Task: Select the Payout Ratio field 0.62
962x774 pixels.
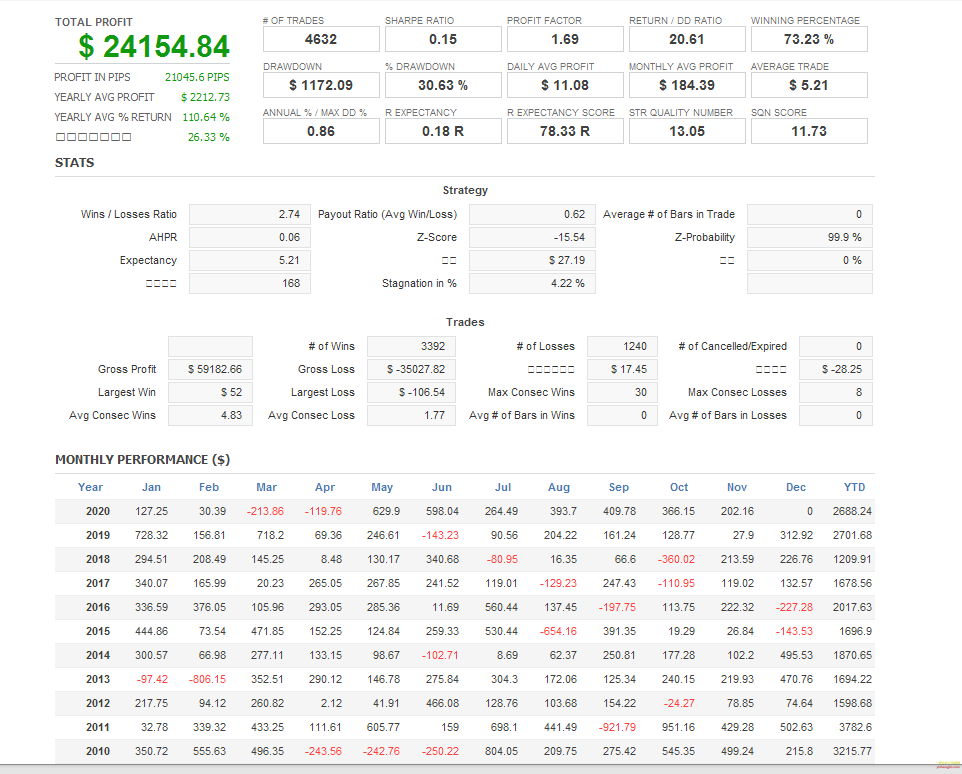Action: click(x=532, y=215)
